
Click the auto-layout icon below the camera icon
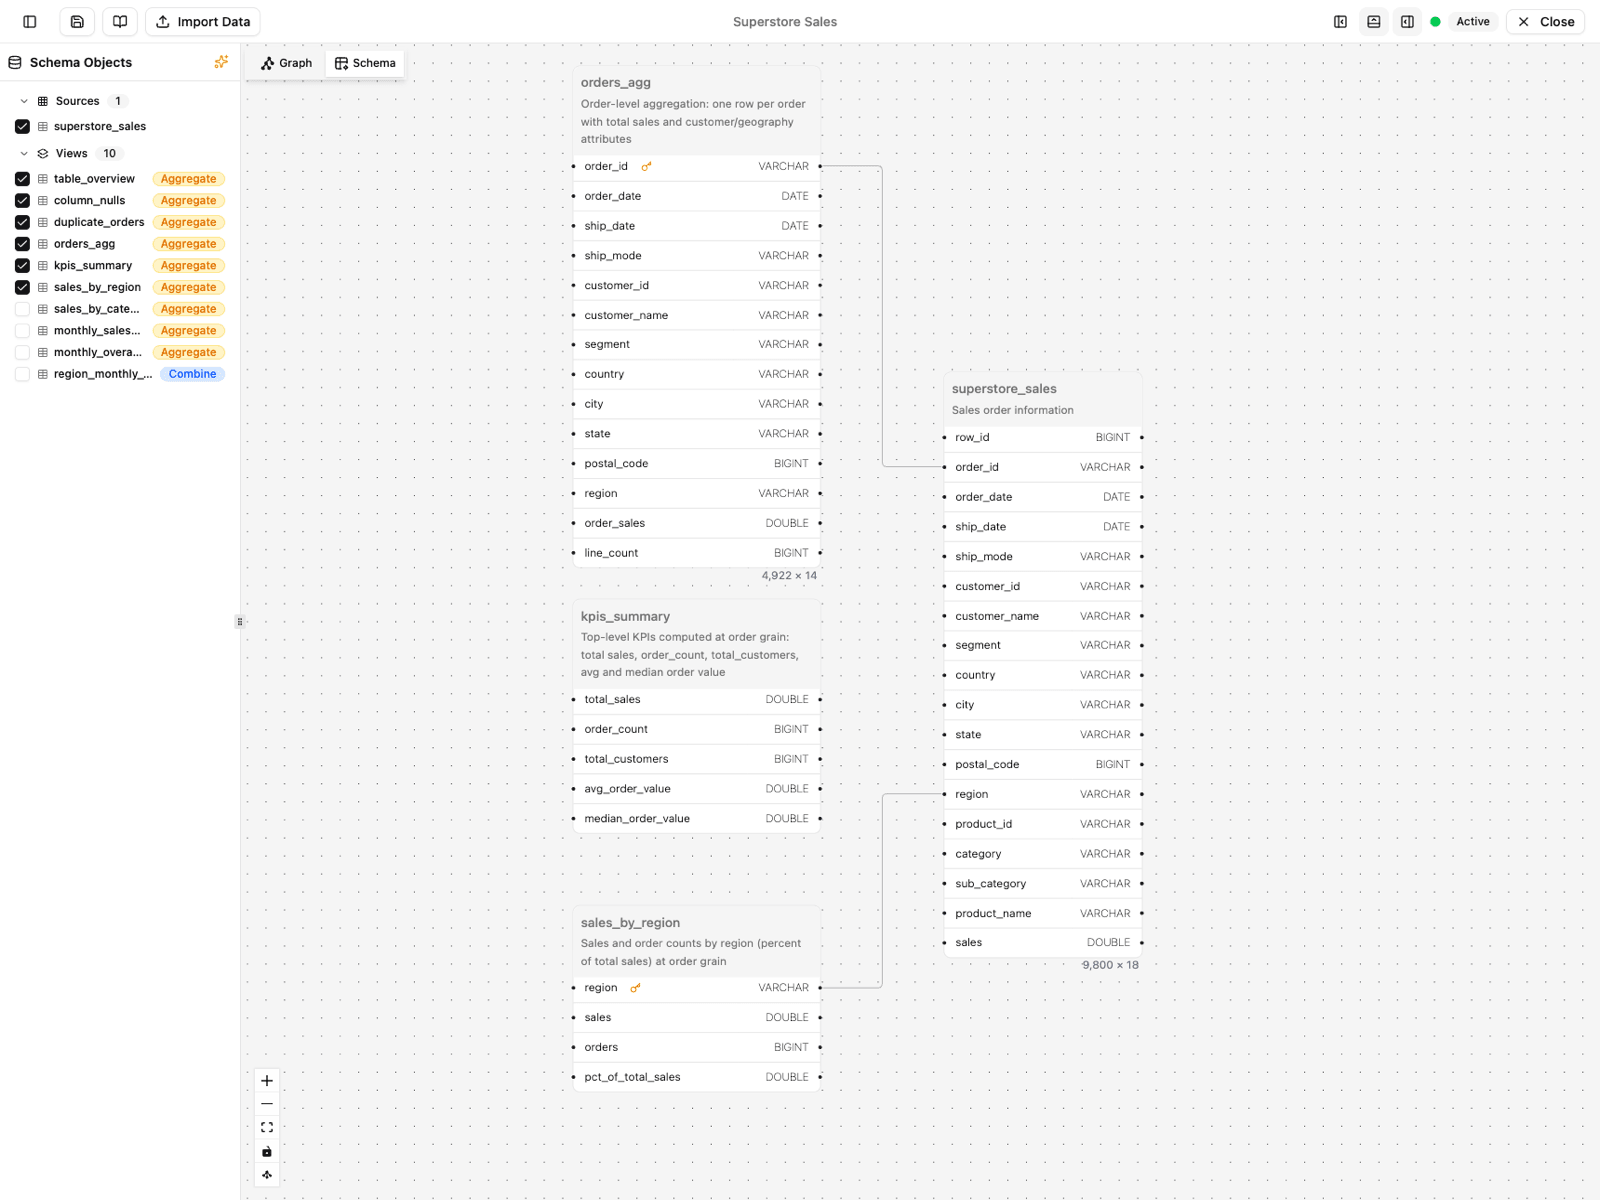click(266, 1175)
